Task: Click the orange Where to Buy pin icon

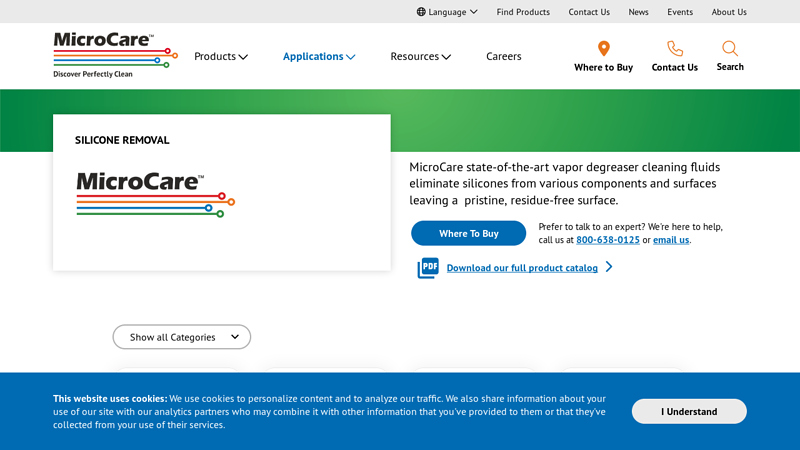Action: click(x=604, y=48)
